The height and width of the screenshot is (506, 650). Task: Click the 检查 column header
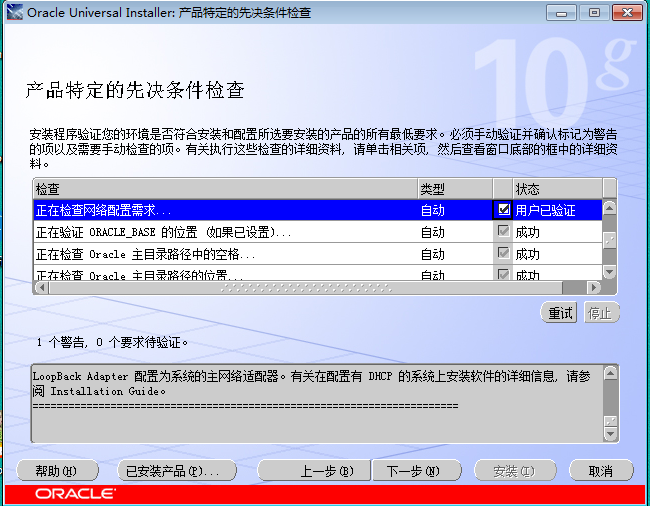coord(225,189)
